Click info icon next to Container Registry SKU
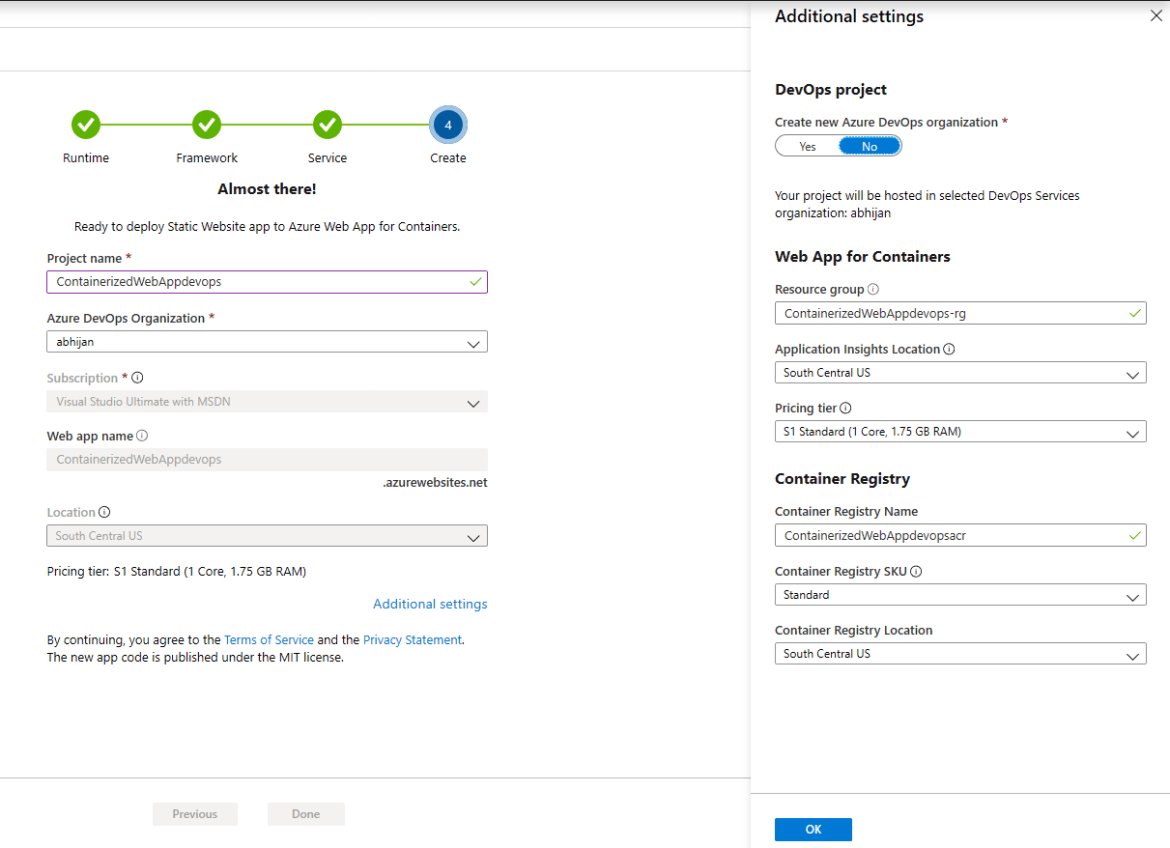1170x848 pixels. (916, 571)
